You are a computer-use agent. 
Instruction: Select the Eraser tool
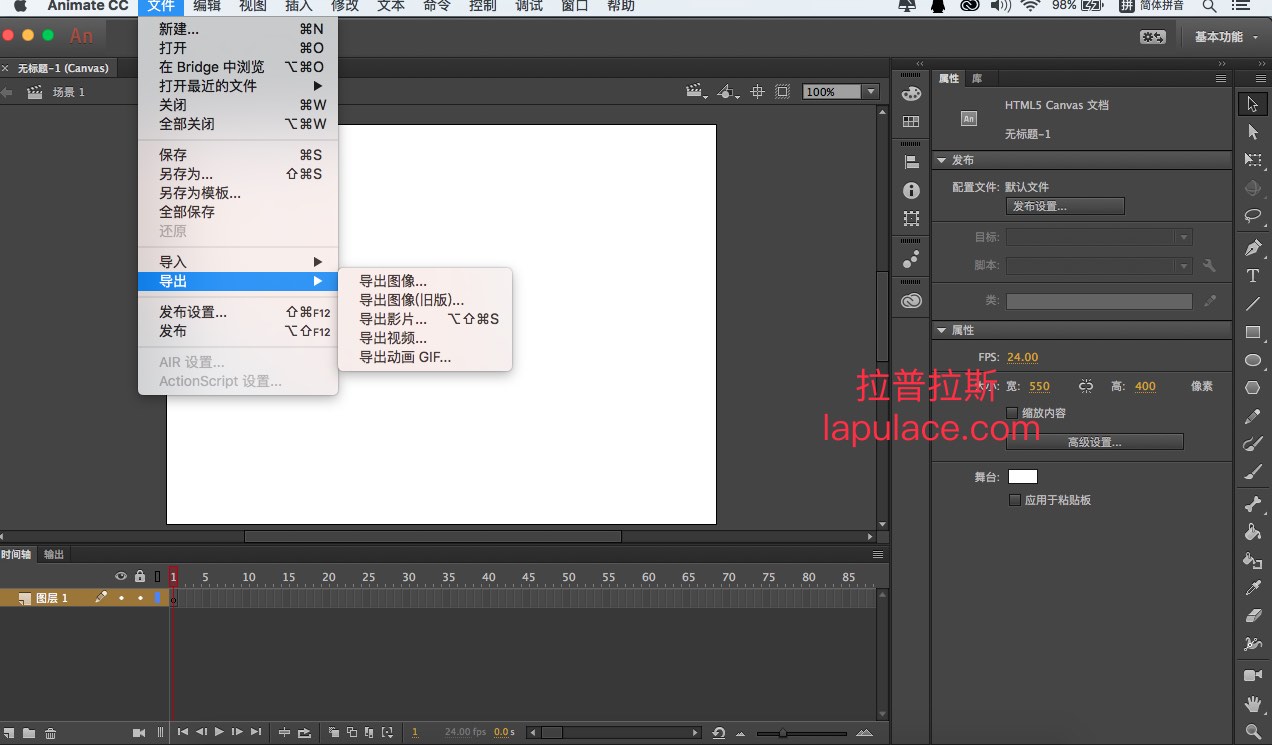click(x=1252, y=616)
